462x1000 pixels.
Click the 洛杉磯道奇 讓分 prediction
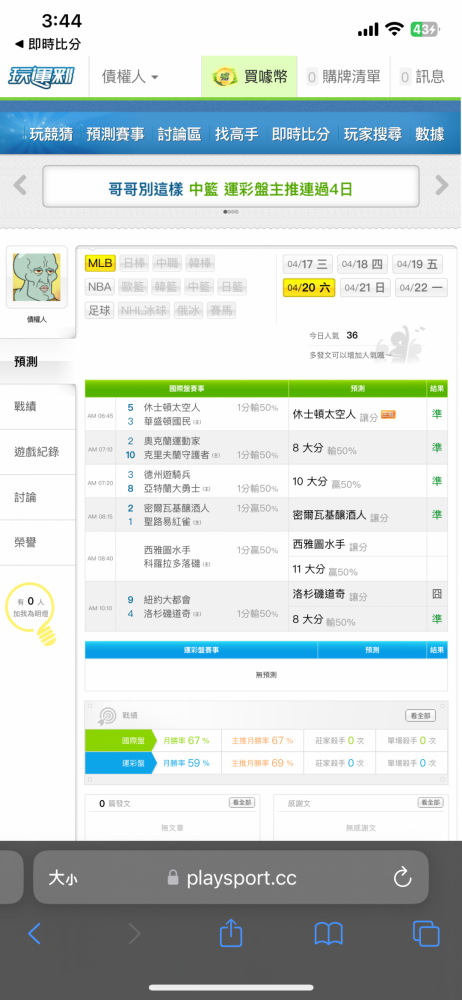tap(330, 595)
